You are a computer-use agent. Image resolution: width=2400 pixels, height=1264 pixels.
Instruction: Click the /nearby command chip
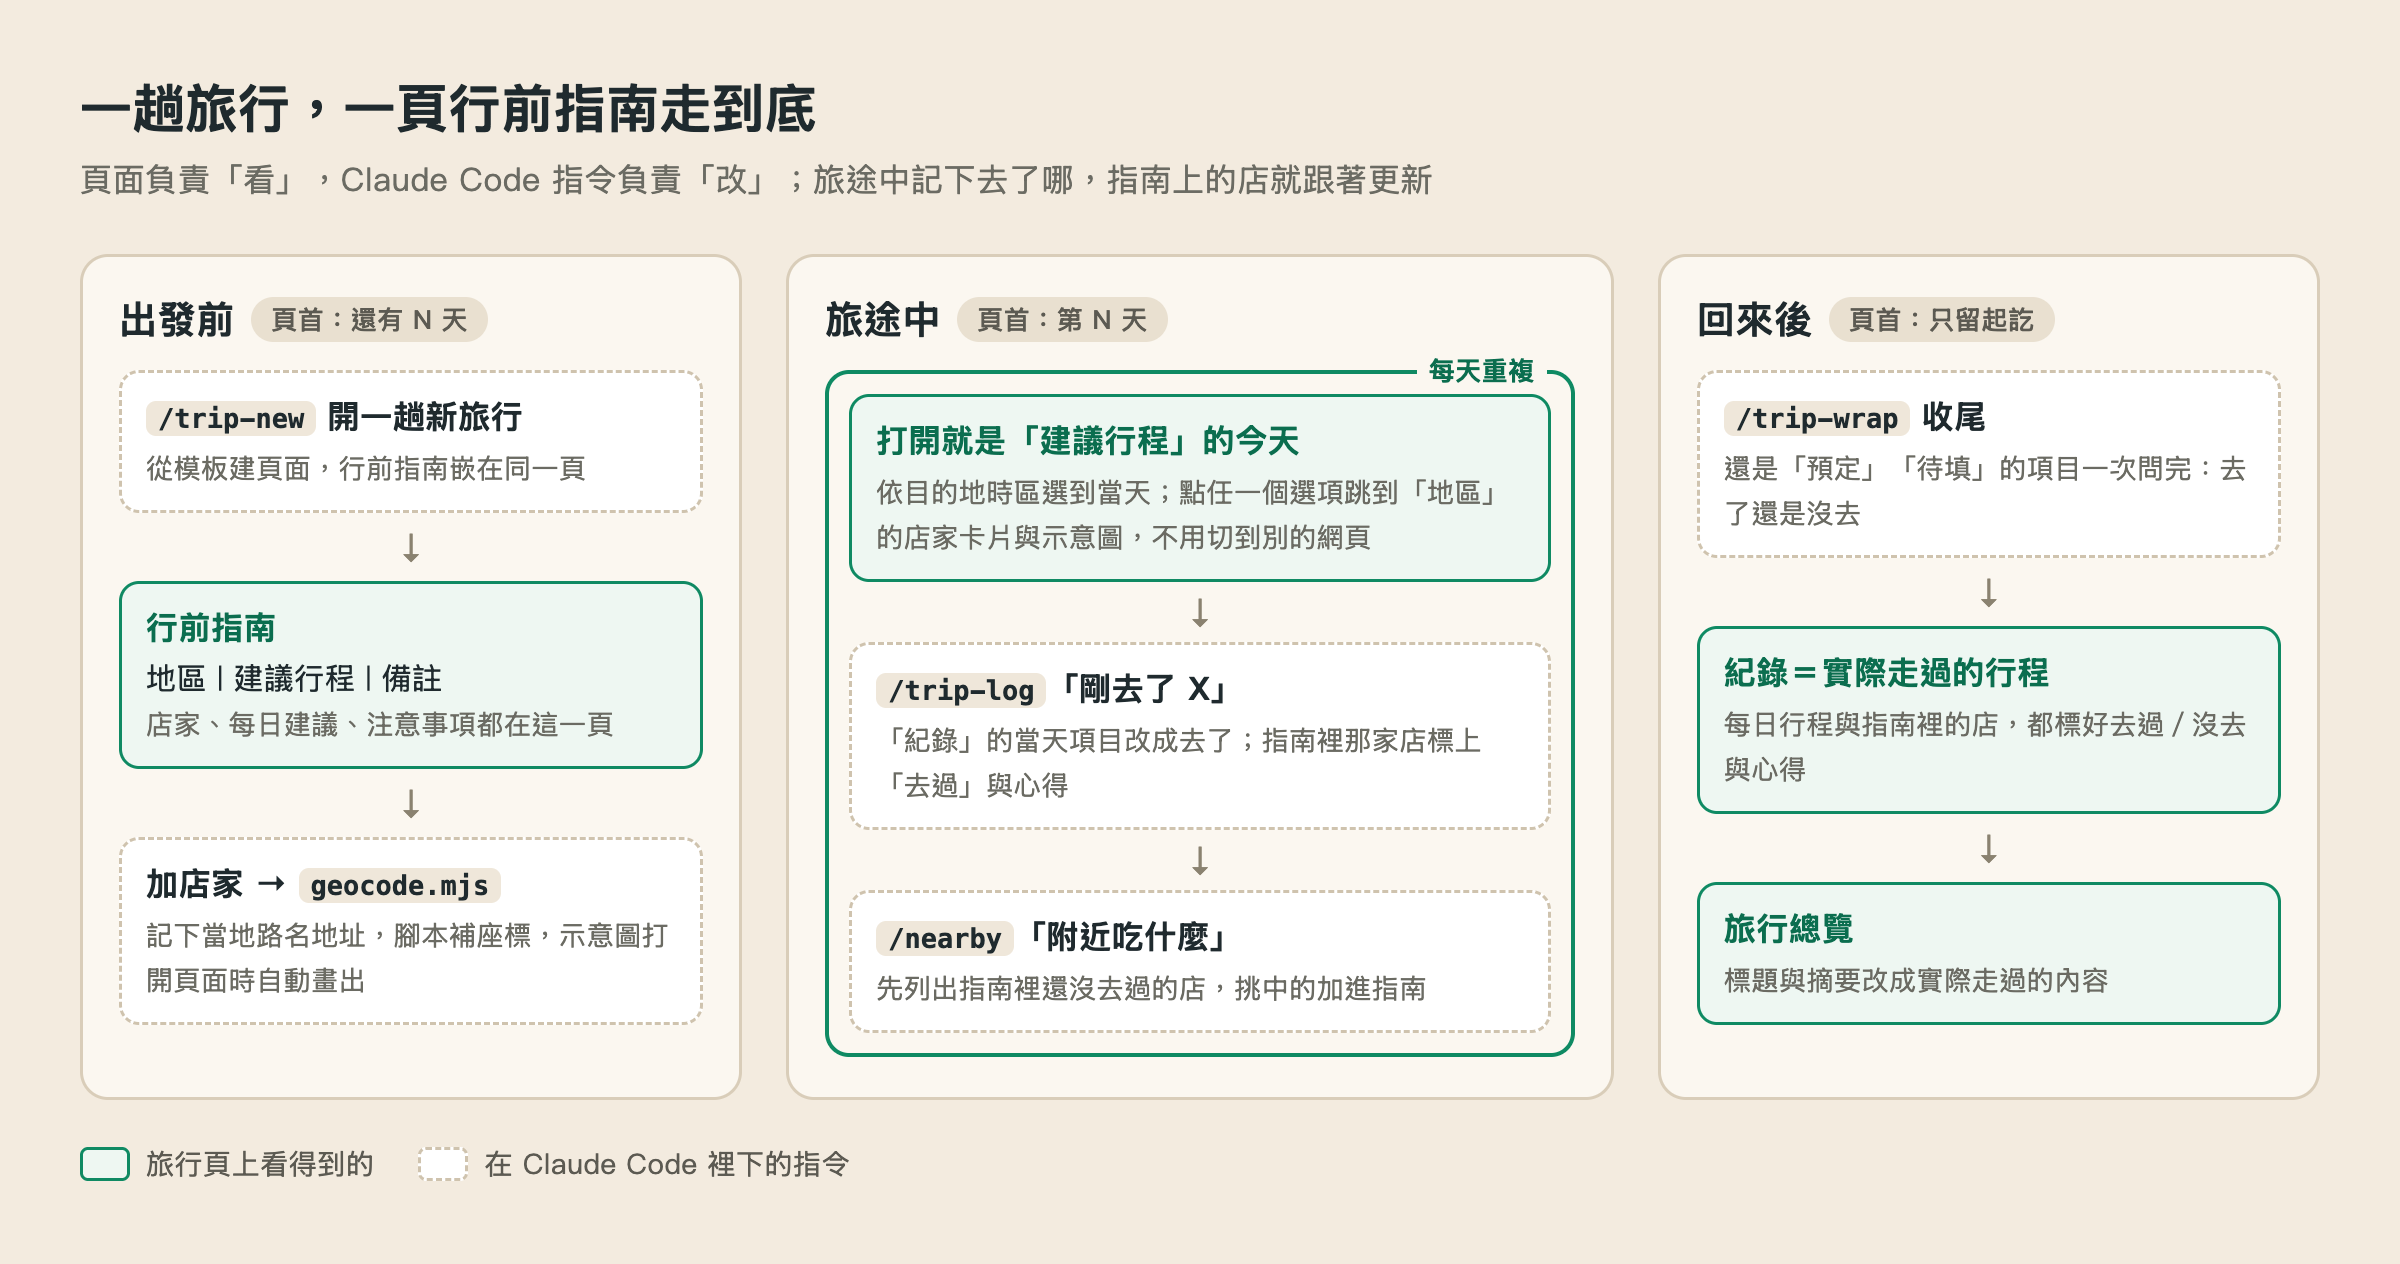(945, 938)
